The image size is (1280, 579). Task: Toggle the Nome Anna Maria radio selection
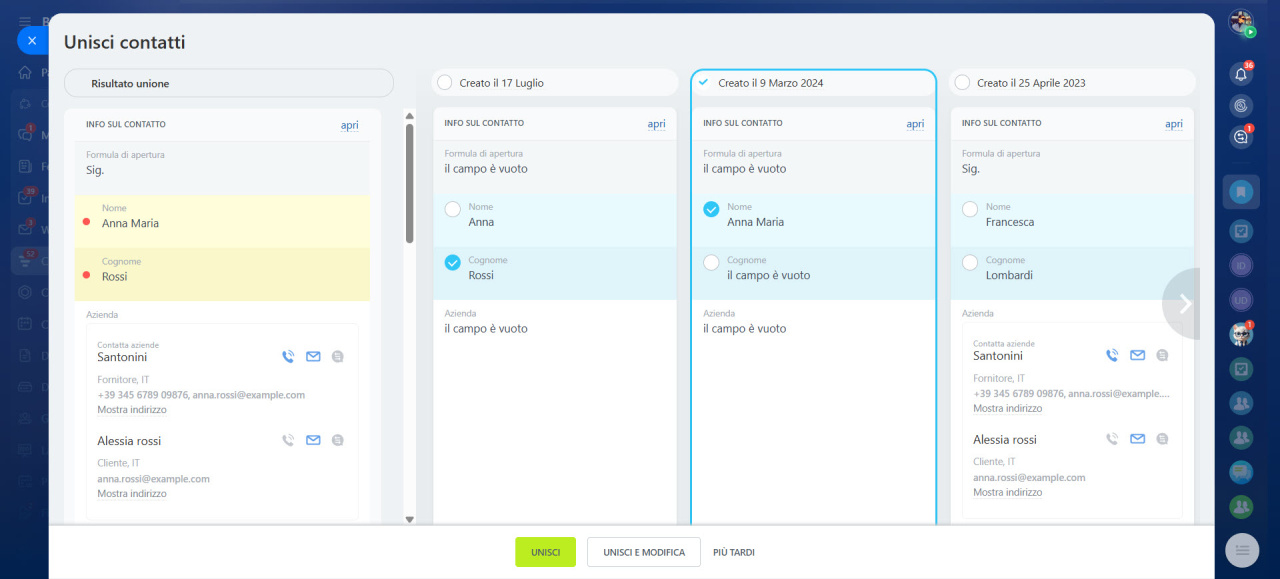(x=711, y=209)
